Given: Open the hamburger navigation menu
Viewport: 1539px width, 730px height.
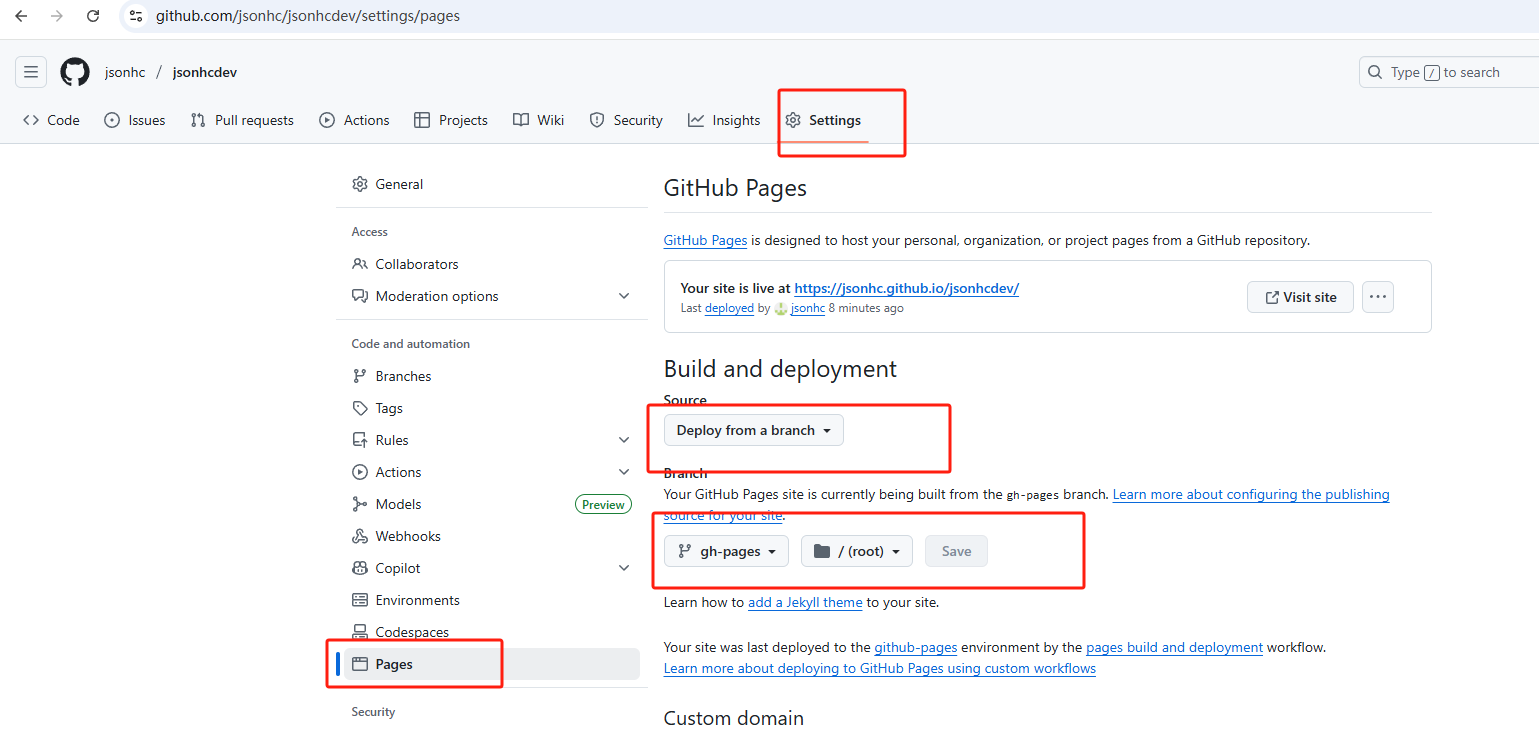Looking at the screenshot, I should click(31, 72).
